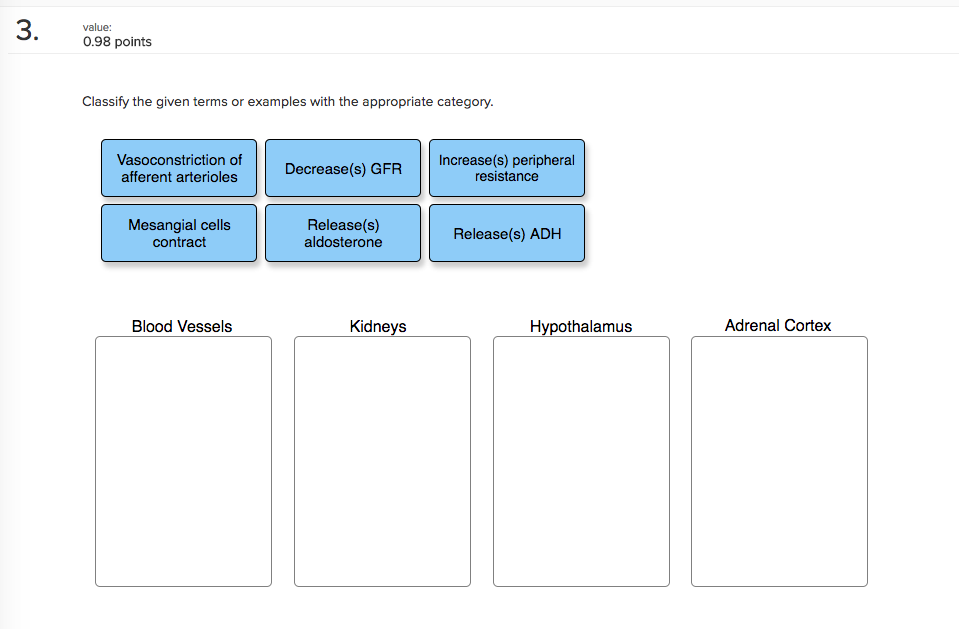Click the 'Adrenal Cortex' label

[778, 325]
